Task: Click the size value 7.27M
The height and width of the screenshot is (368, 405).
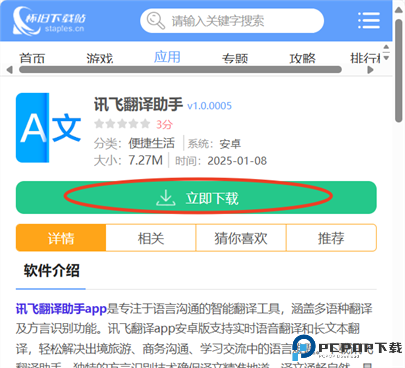Action: (x=146, y=160)
